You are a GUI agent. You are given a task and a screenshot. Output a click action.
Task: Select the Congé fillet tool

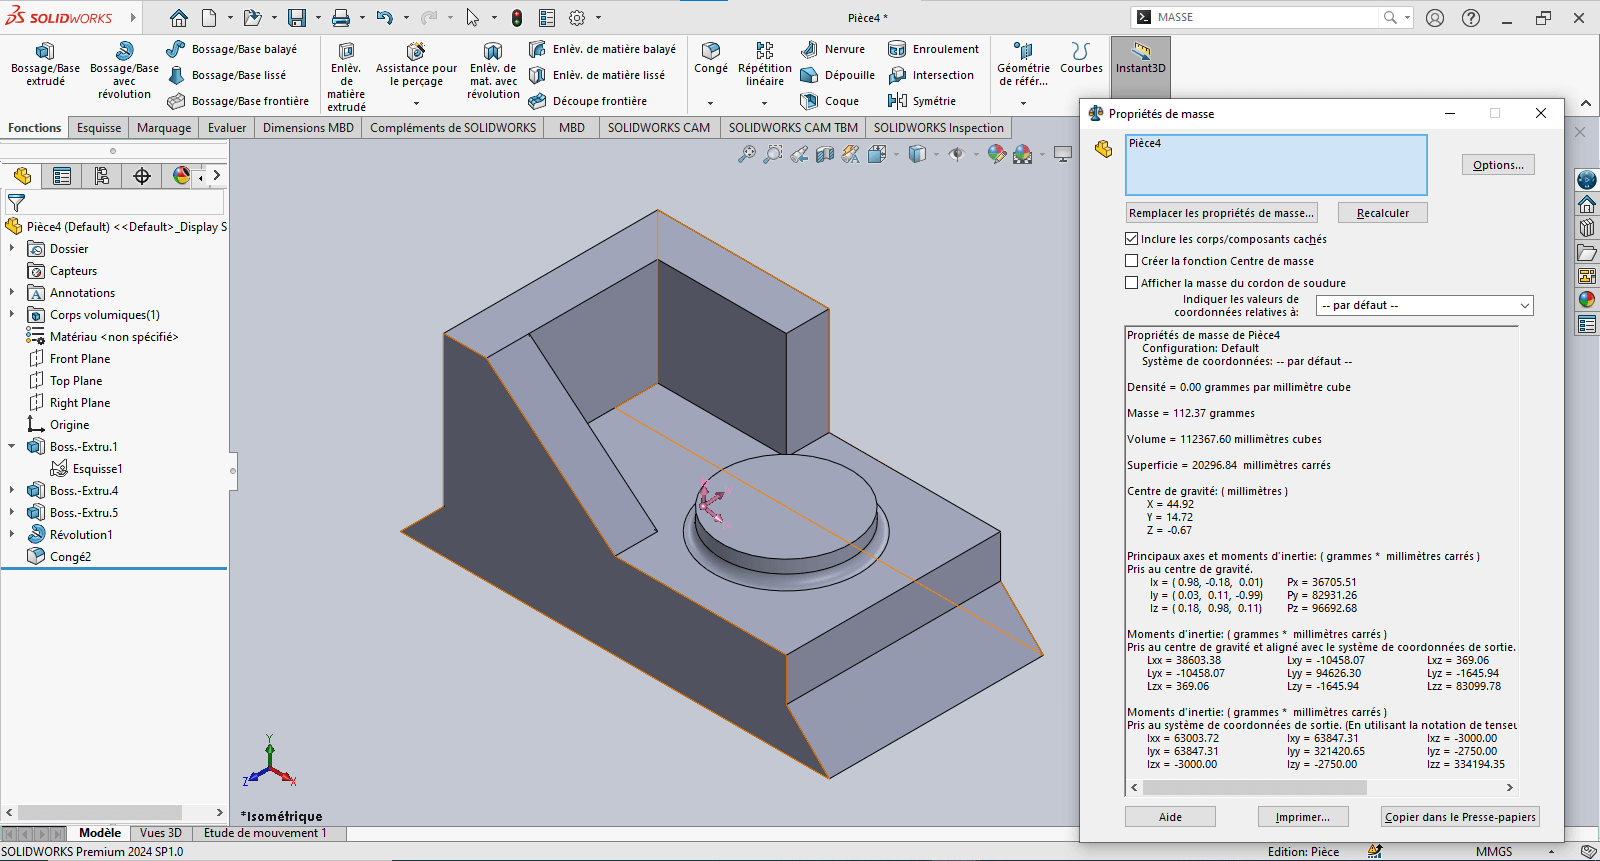[x=711, y=52]
